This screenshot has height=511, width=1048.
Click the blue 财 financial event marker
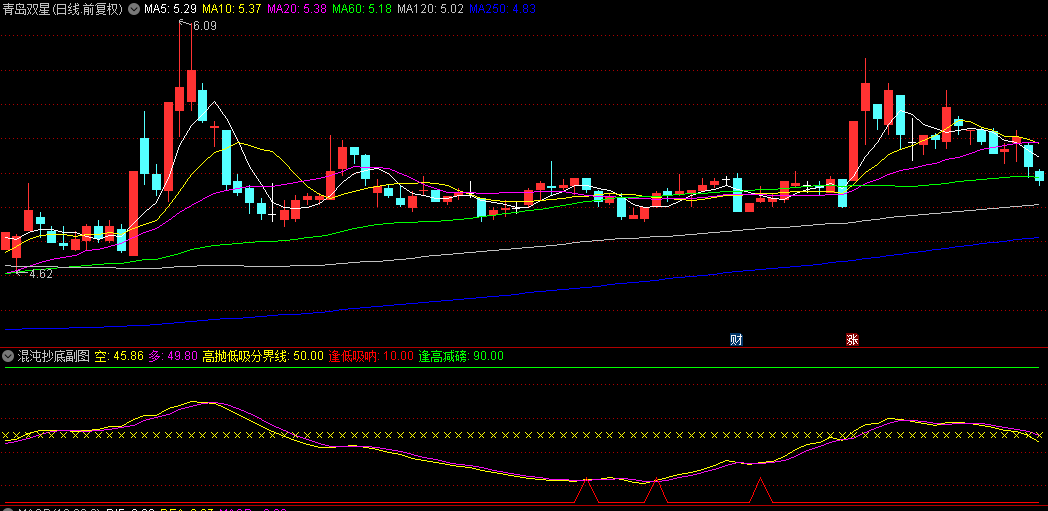tap(737, 339)
